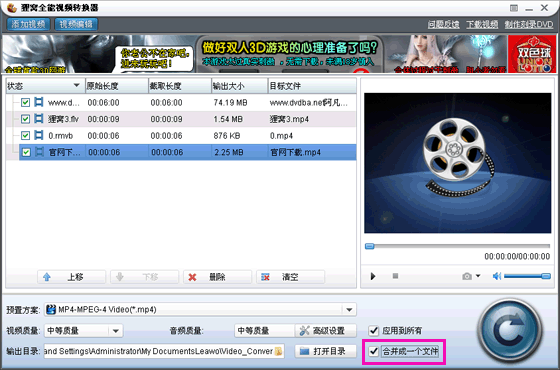Stop playback with the square stop icon

(395, 276)
